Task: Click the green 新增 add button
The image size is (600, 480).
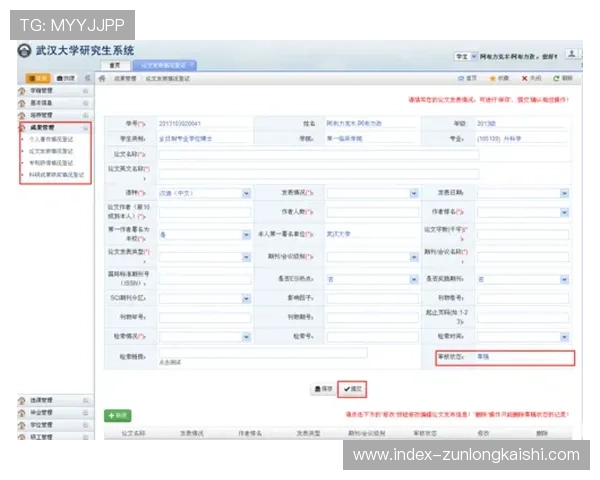Action: coord(117,416)
